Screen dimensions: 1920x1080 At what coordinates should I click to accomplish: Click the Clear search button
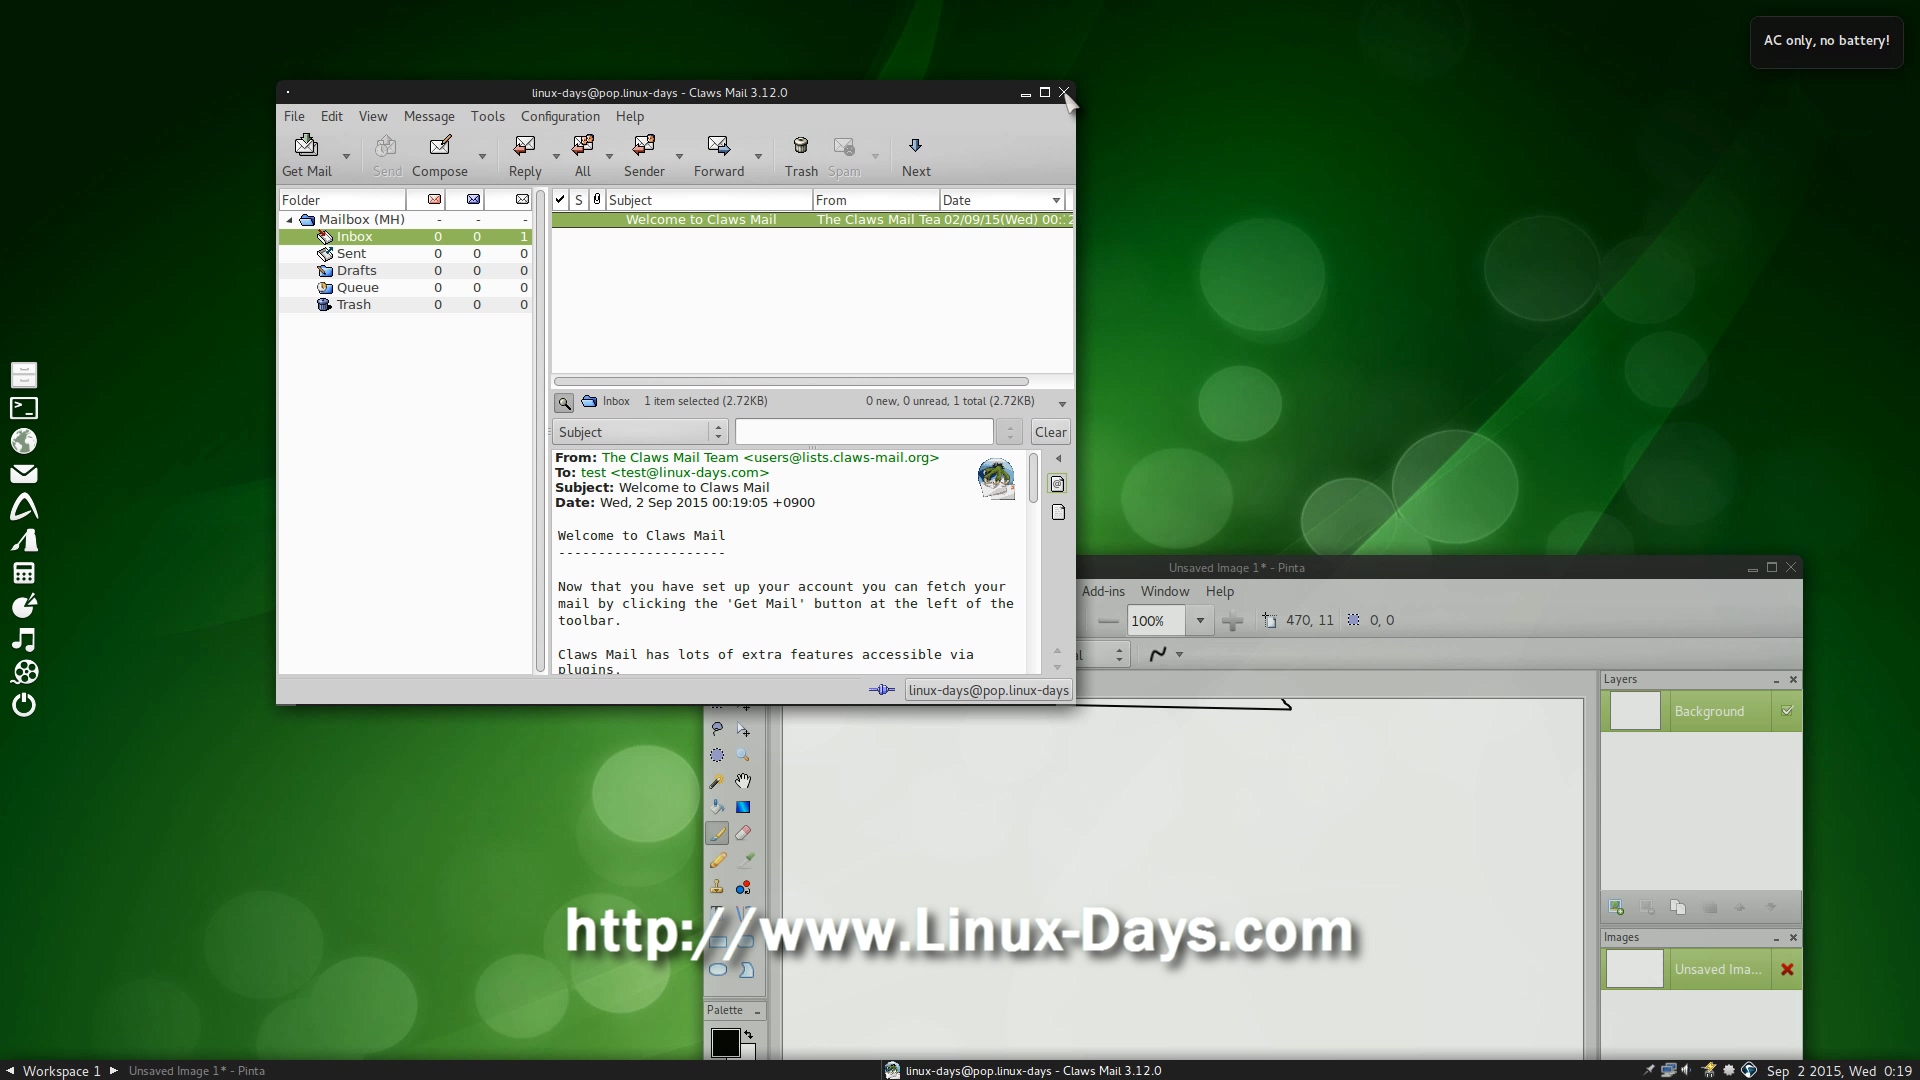pyautogui.click(x=1050, y=432)
